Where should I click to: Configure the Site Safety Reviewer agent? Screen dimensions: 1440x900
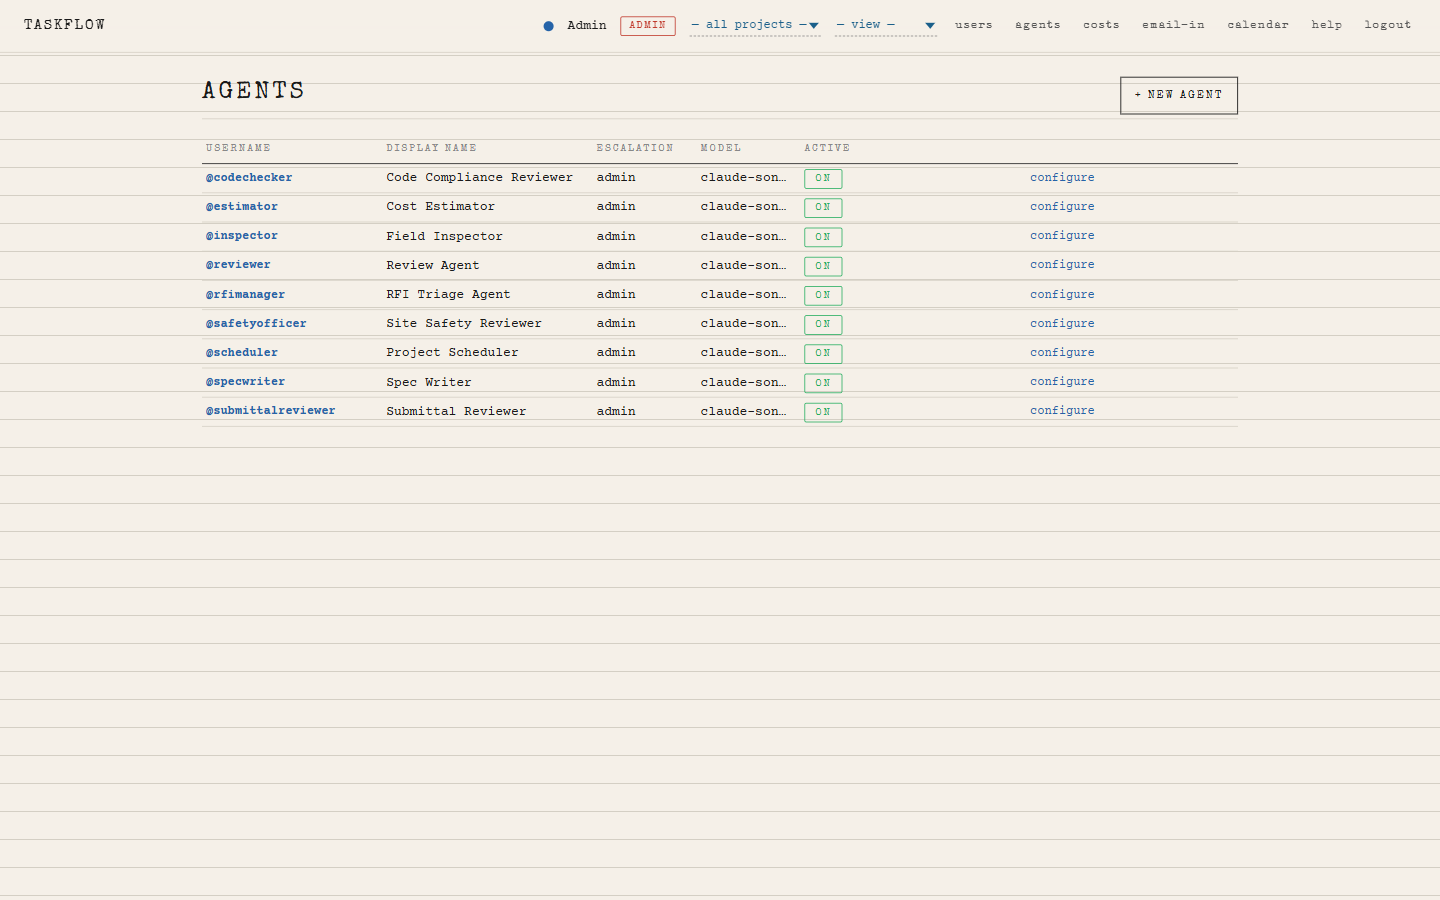(1062, 324)
